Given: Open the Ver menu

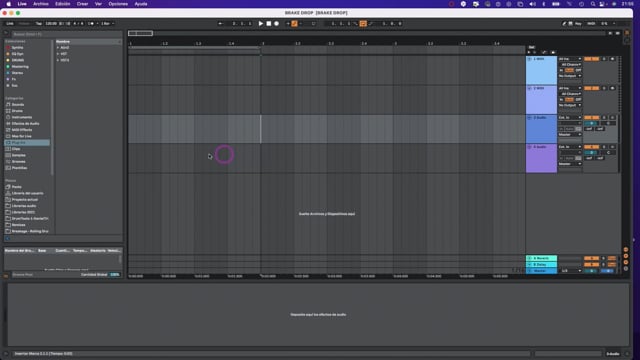Looking at the screenshot, I should (x=98, y=4).
